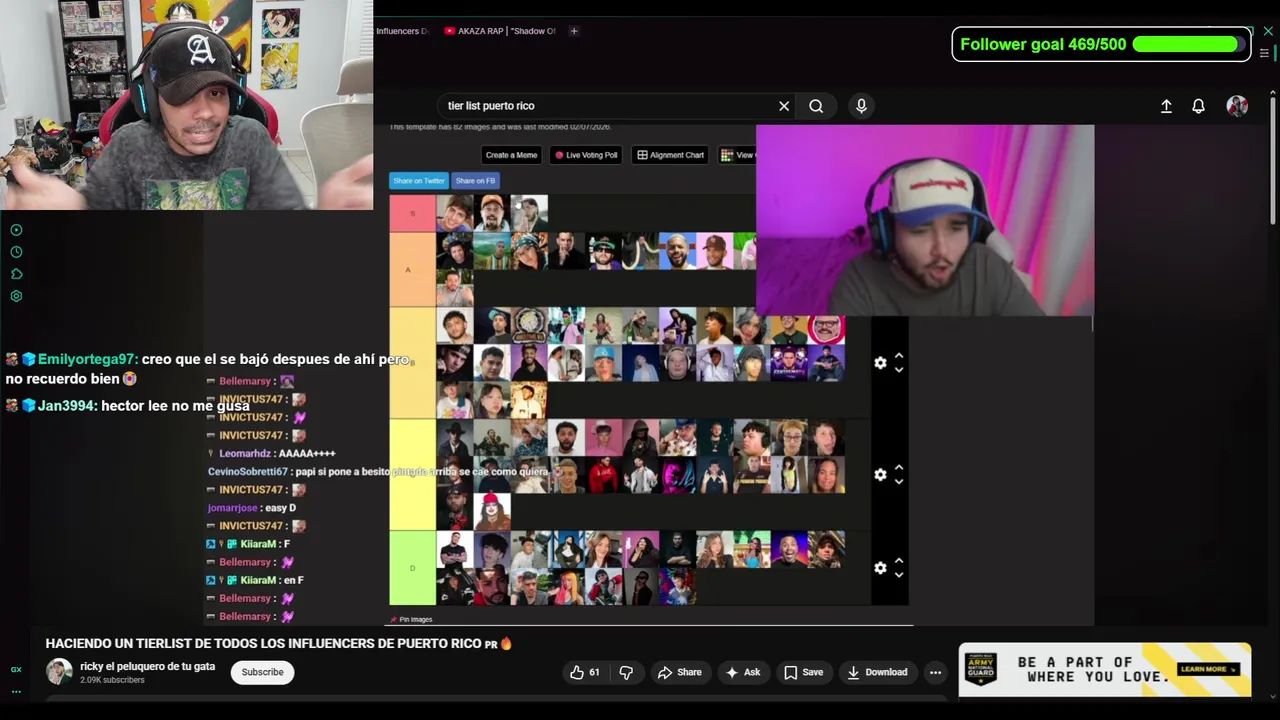Click Share on FB
1280x720 pixels.
[x=475, y=181]
